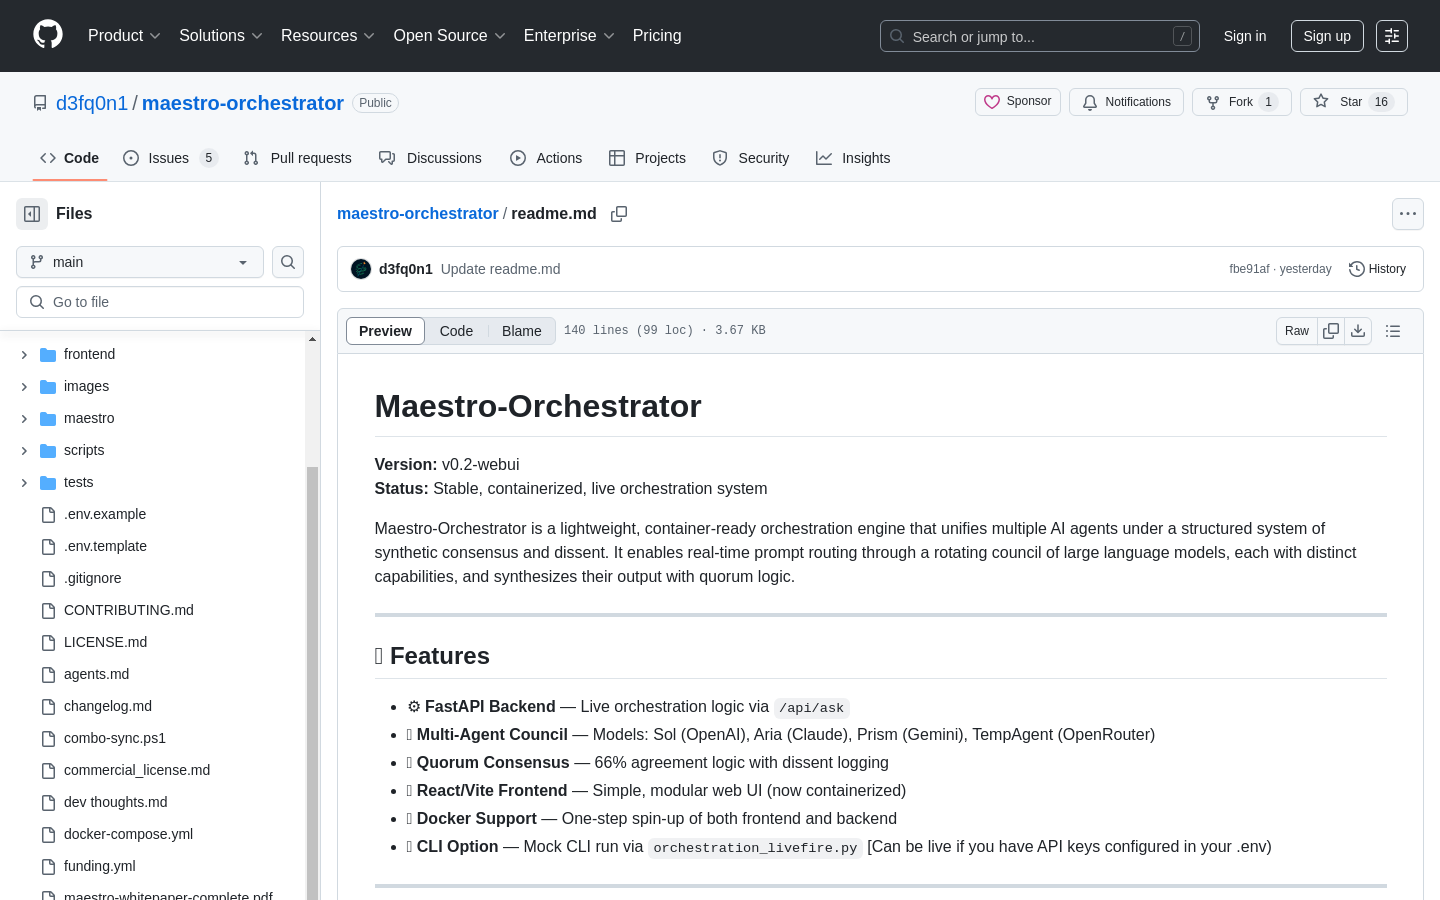Click the agents.md file icon
This screenshot has width=1440, height=900.
tap(48, 675)
